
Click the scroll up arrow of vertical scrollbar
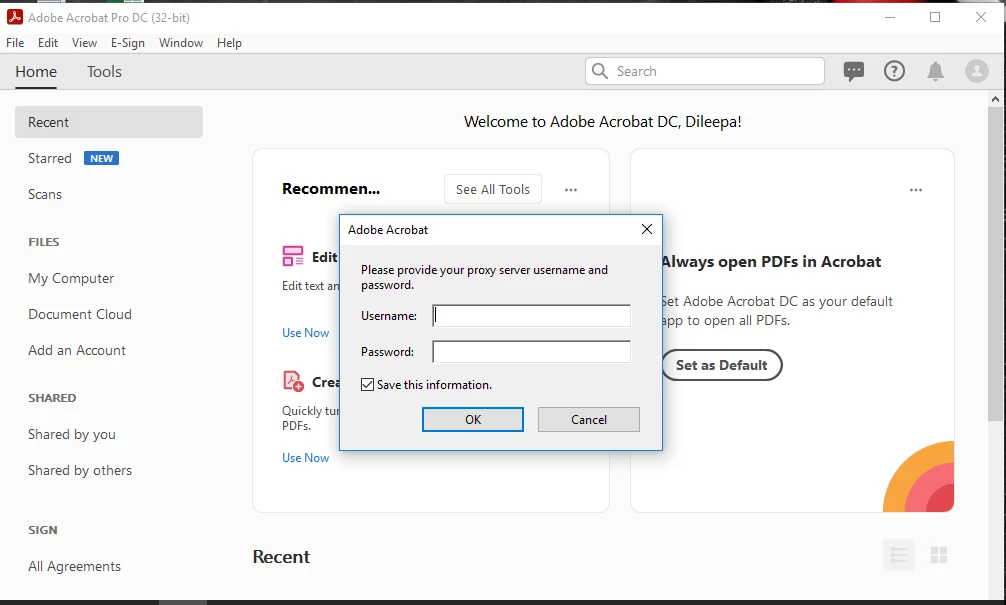point(995,99)
